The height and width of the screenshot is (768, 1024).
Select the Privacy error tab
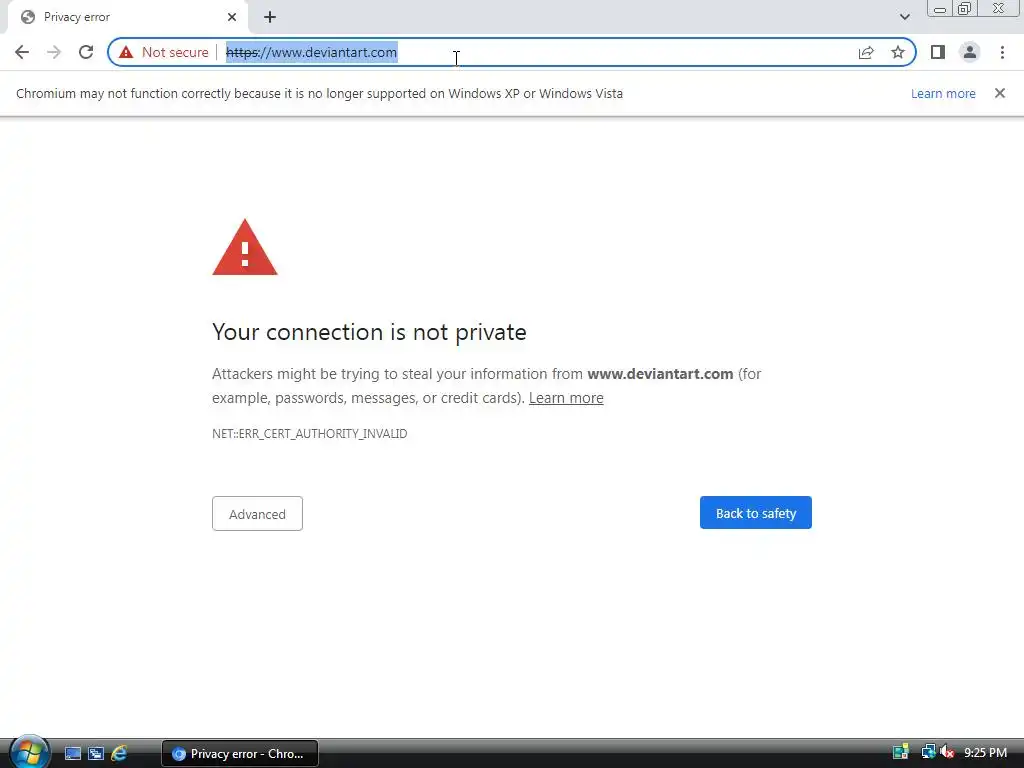(x=128, y=18)
